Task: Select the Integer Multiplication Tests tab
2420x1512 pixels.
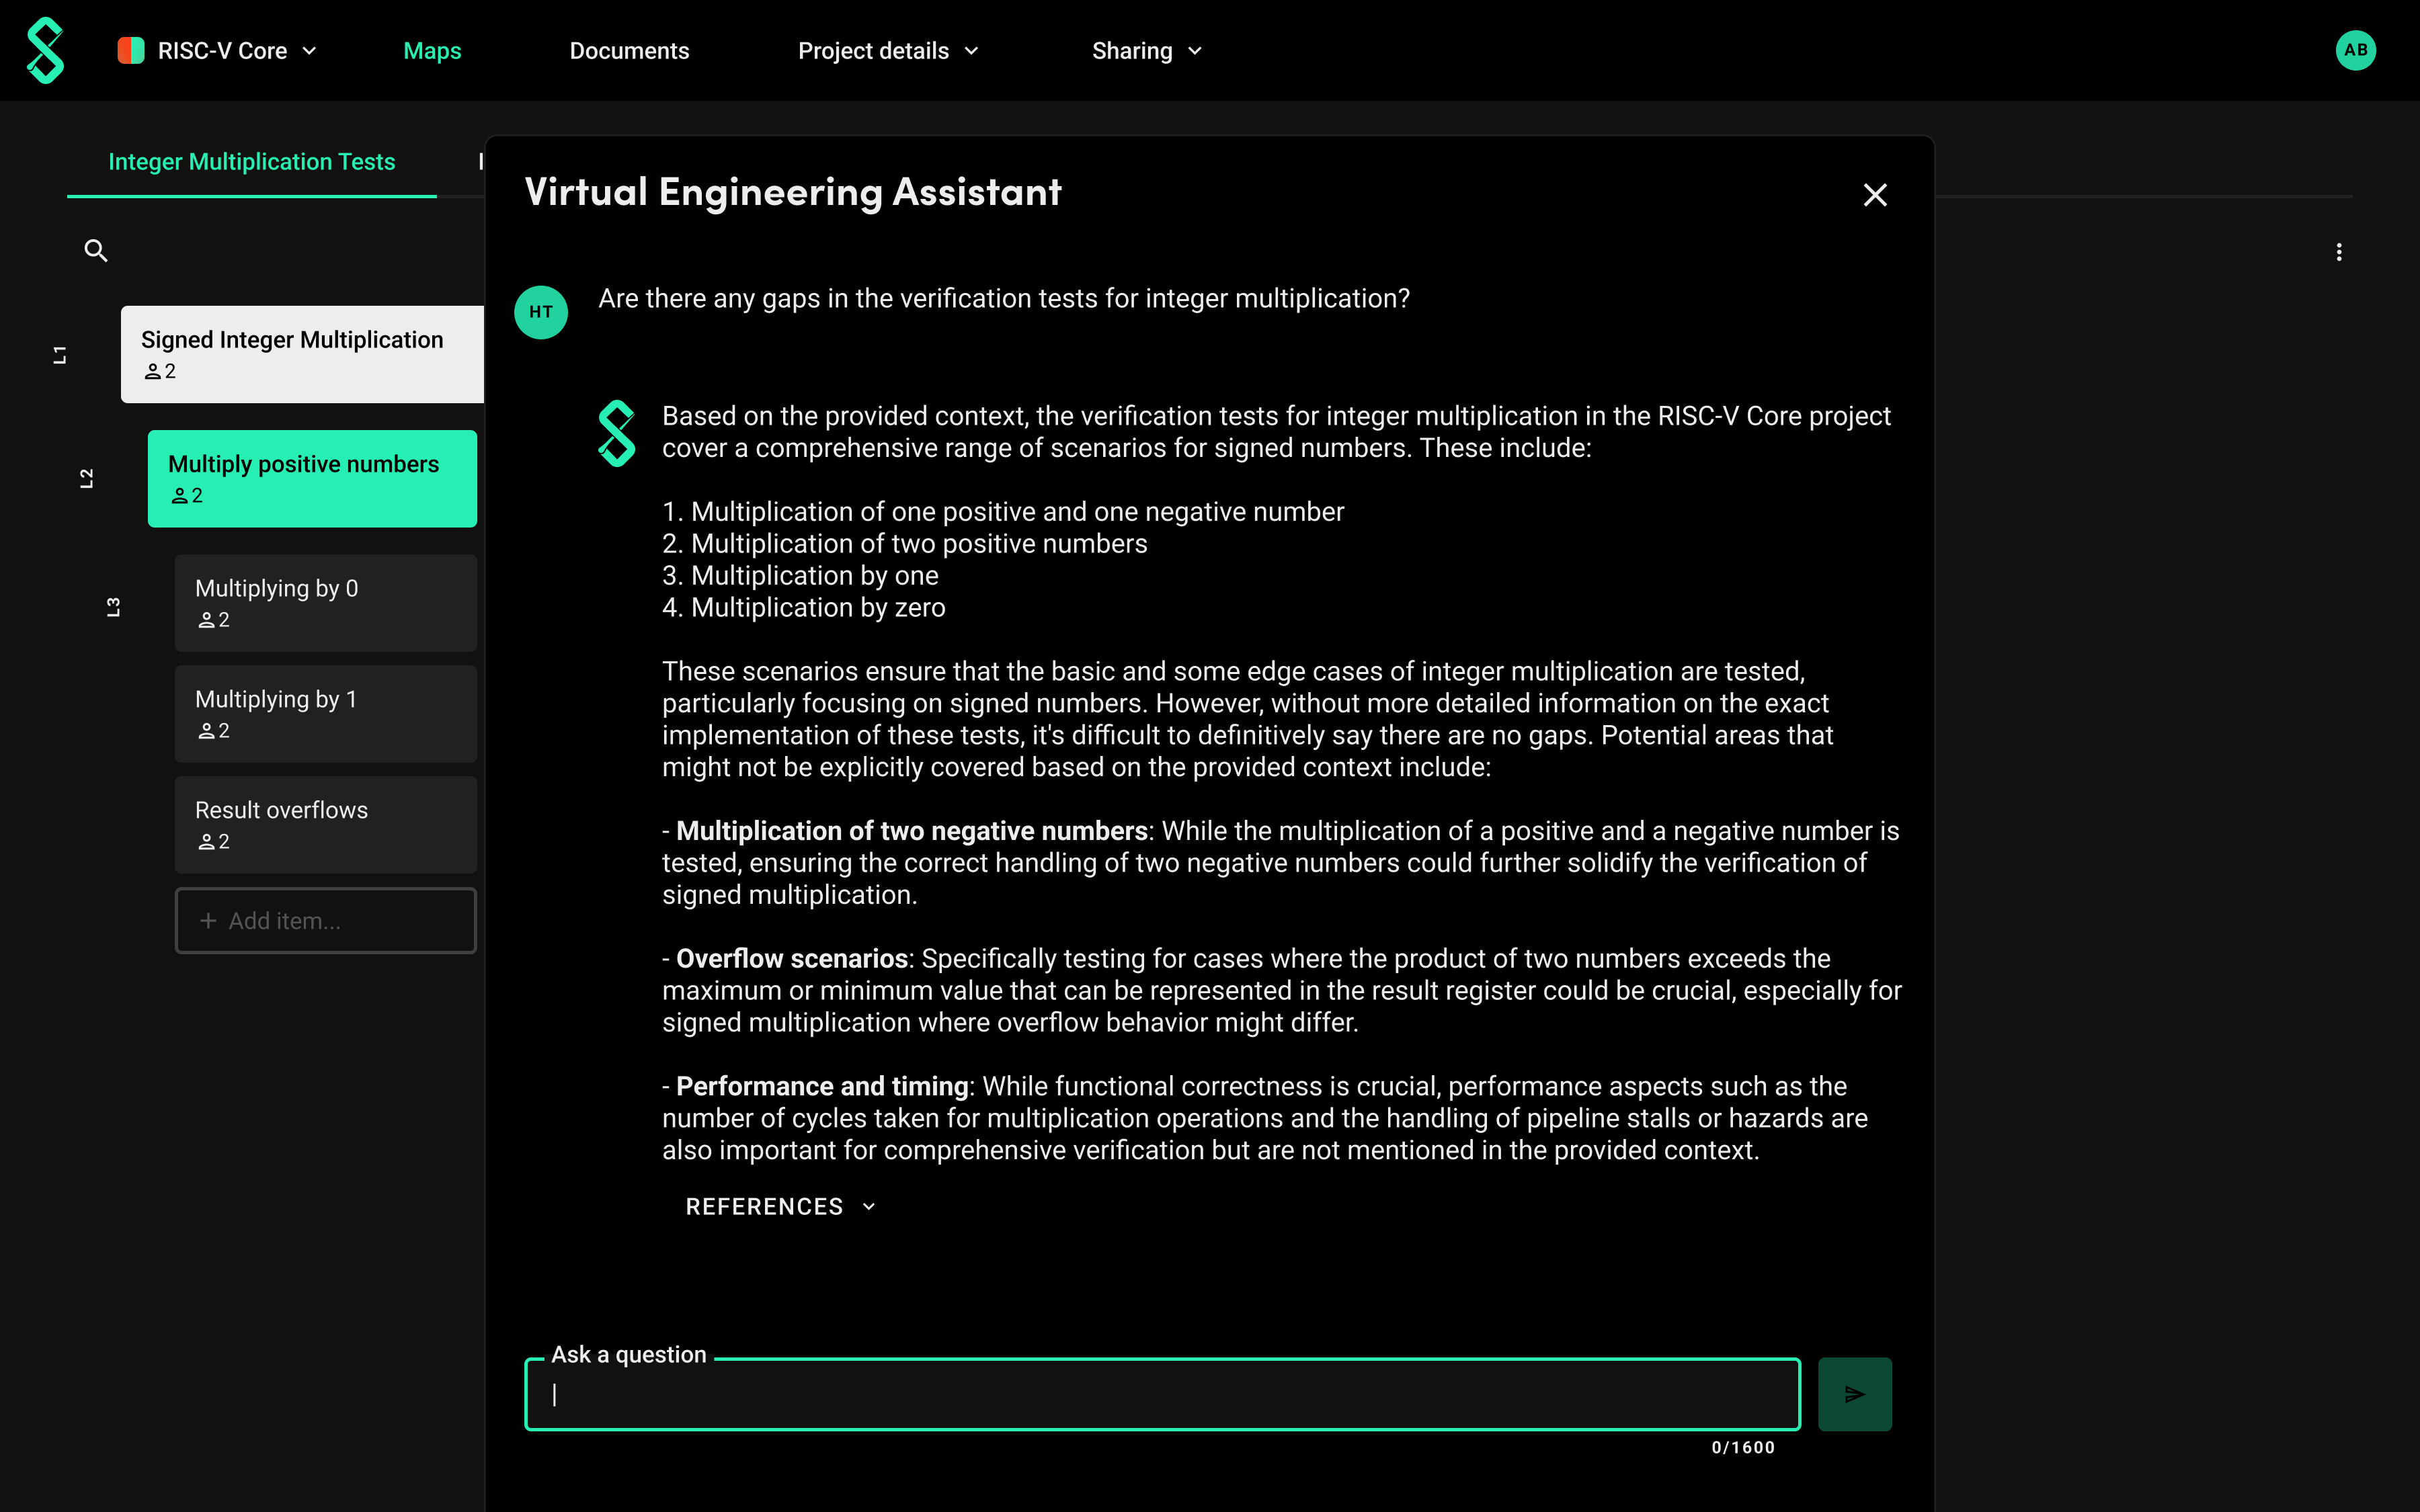Action: pos(251,162)
